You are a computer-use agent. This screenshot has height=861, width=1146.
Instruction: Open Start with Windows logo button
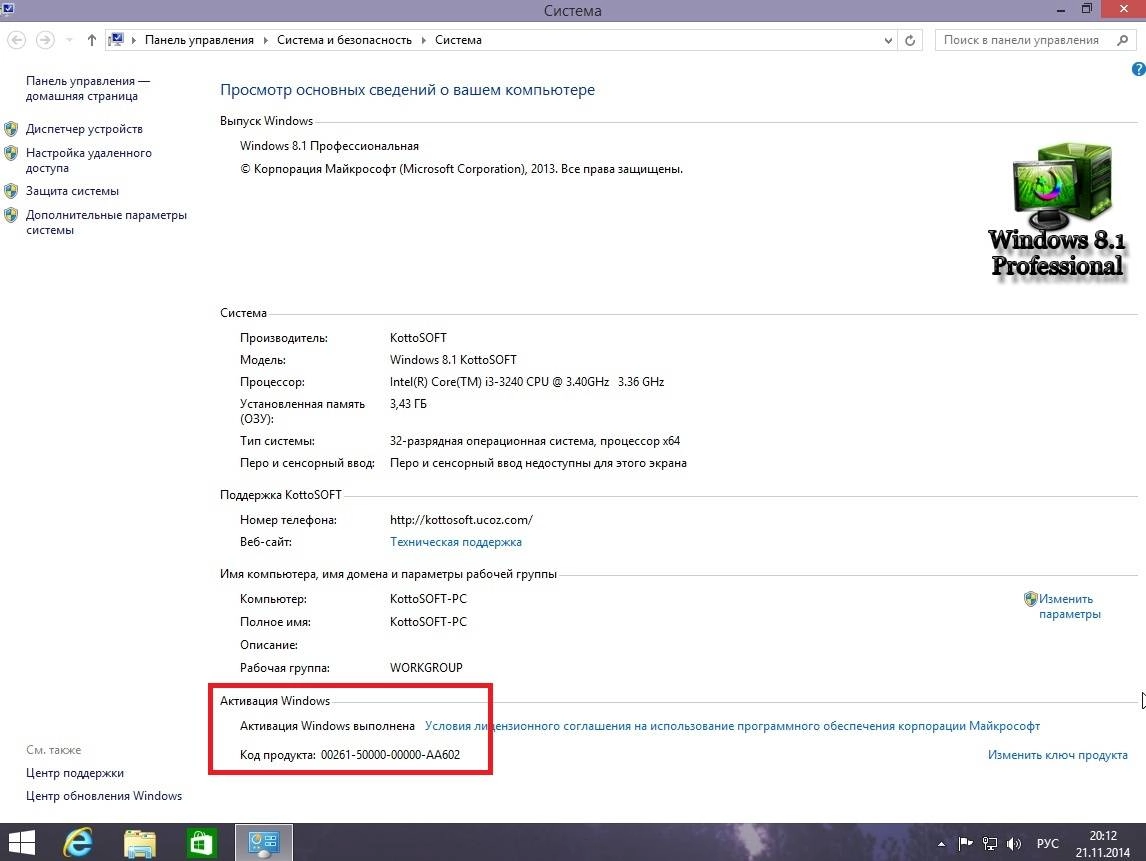tap(21, 843)
